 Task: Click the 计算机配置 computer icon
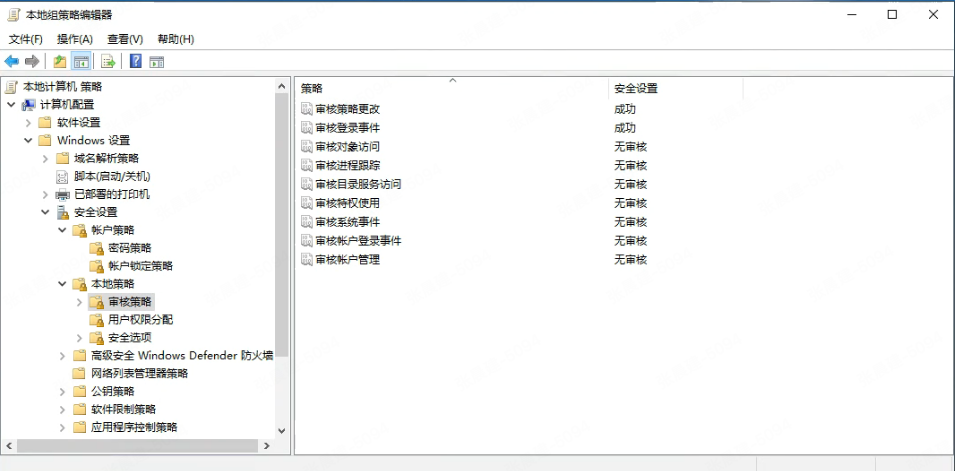(28, 105)
